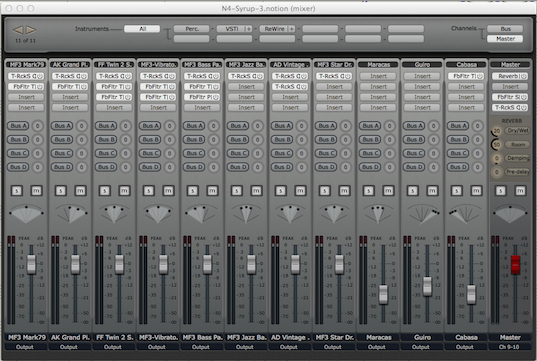Open second Insert slot on Master channel
537x361 pixels.
pyautogui.click(x=510, y=87)
